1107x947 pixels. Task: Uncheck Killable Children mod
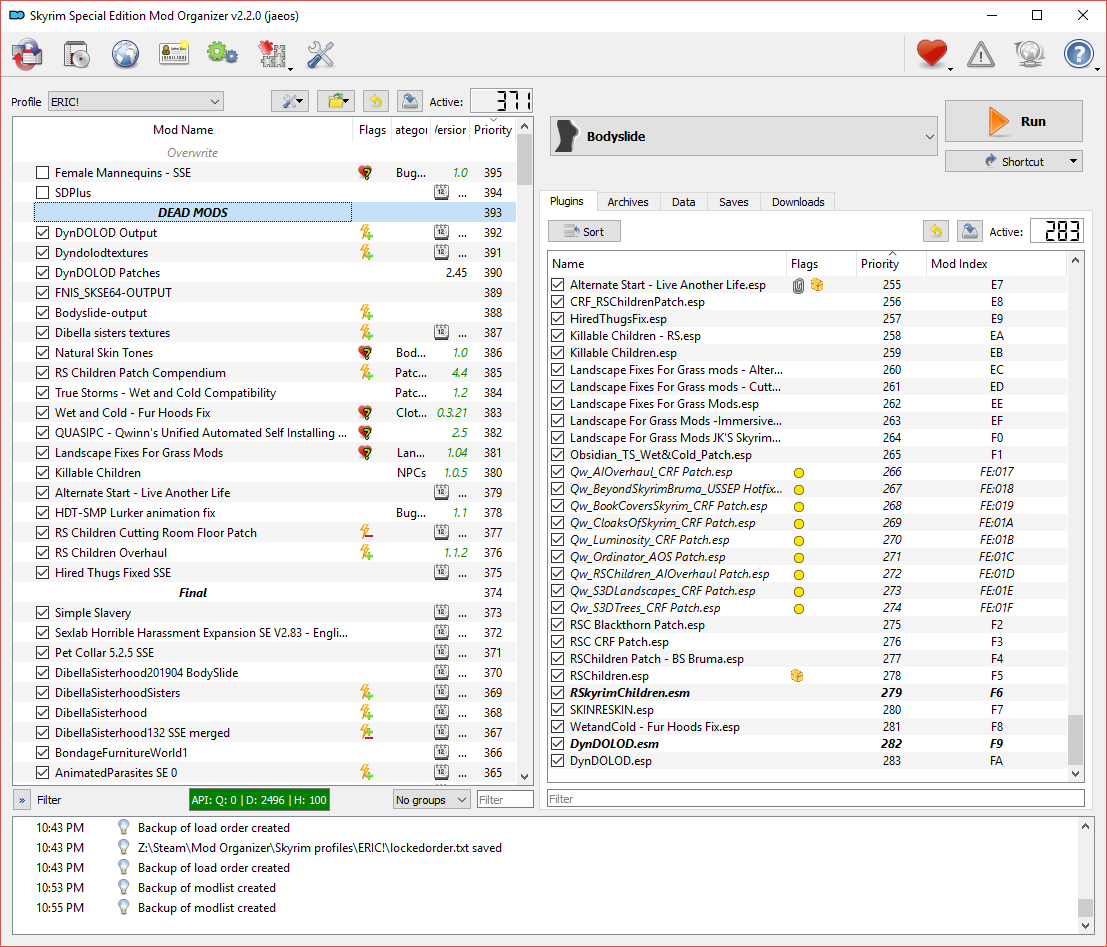[x=42, y=472]
